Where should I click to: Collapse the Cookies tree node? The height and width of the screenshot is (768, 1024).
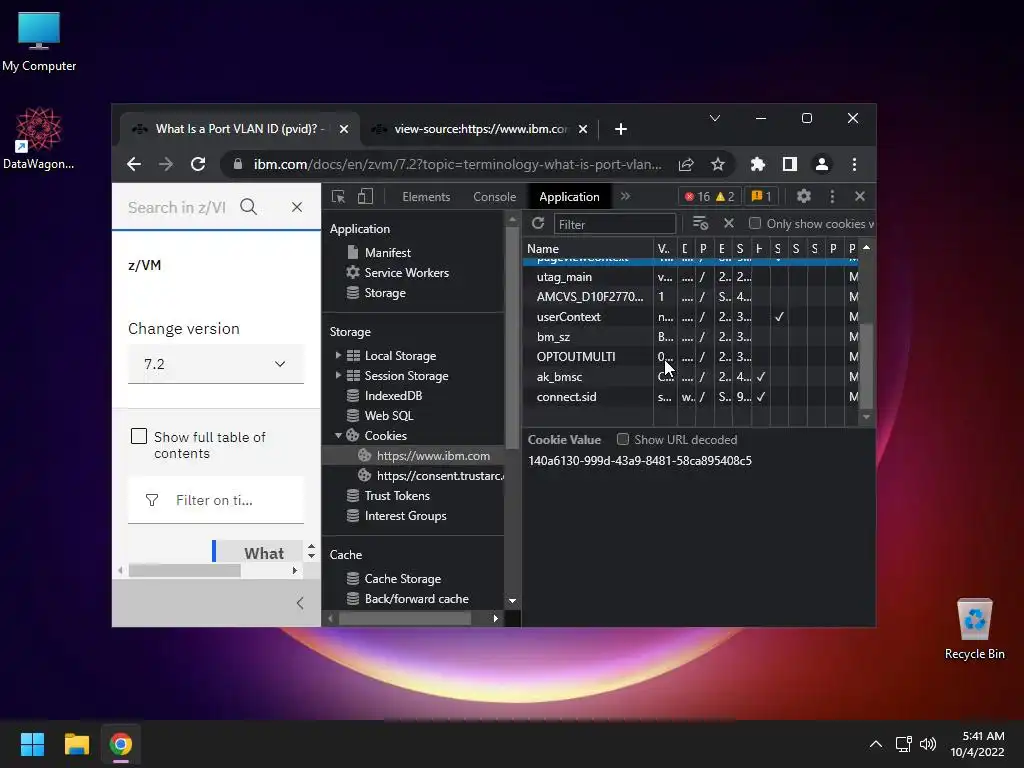(x=338, y=435)
